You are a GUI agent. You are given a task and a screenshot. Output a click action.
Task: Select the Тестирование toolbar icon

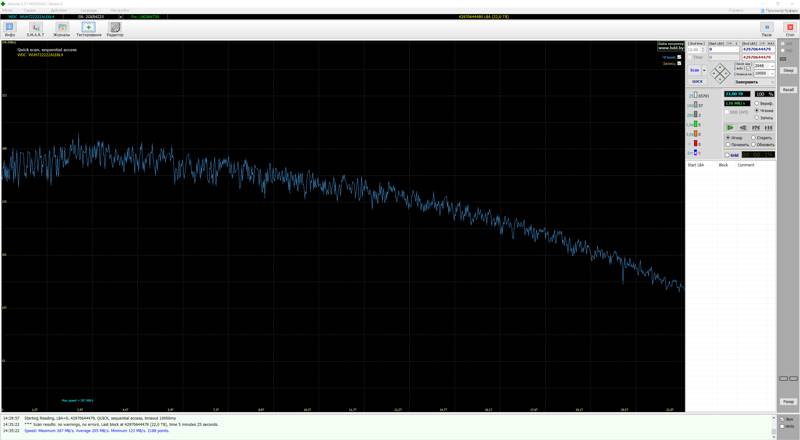coord(88,28)
